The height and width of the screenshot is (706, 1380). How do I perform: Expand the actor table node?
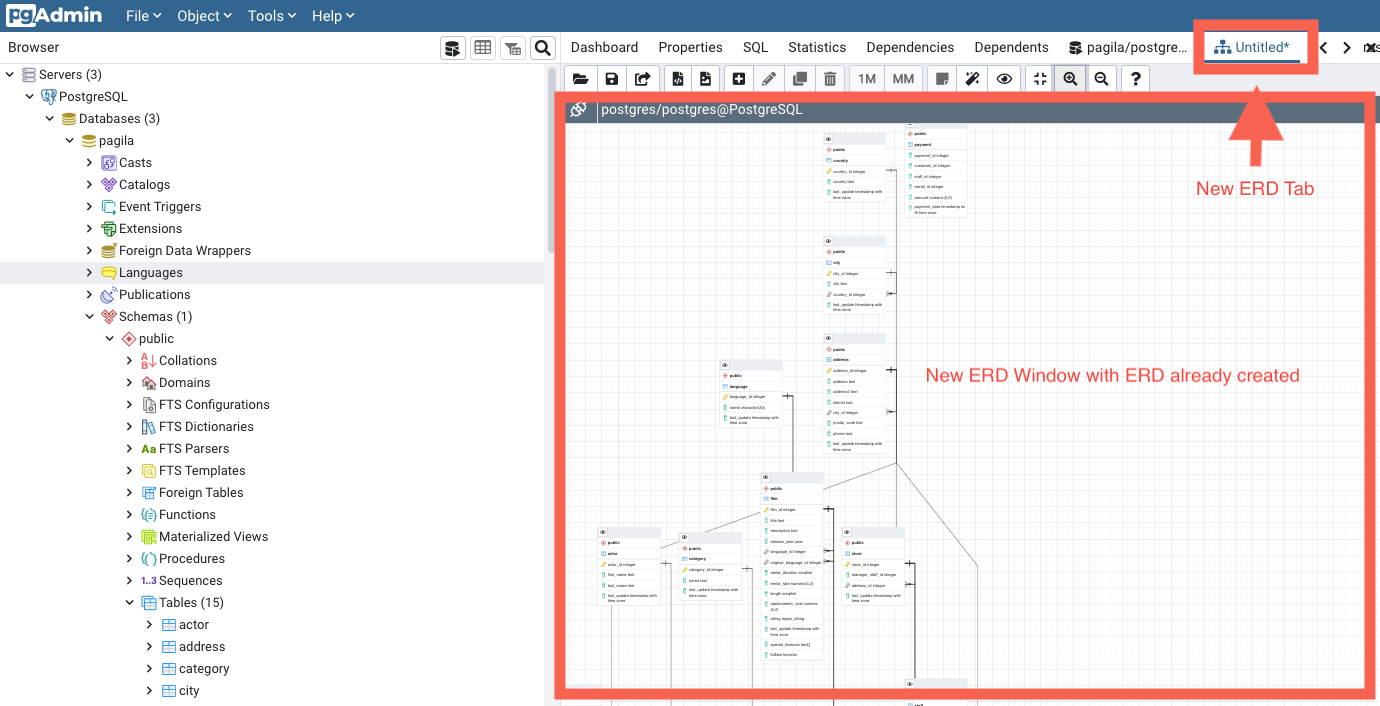pos(149,624)
